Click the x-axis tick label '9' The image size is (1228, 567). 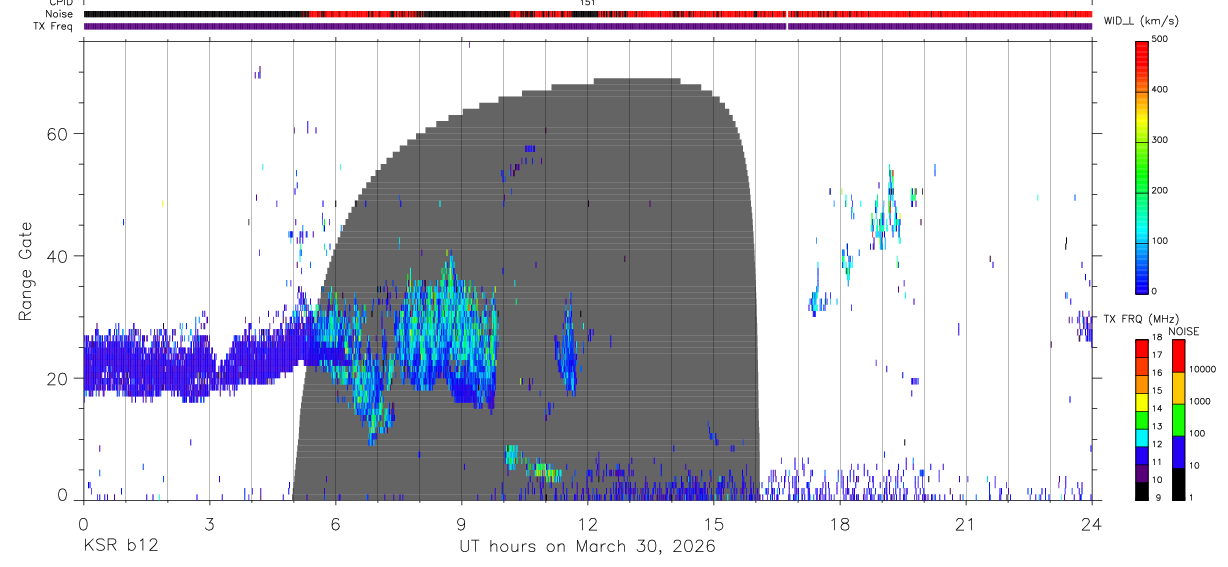point(462,523)
